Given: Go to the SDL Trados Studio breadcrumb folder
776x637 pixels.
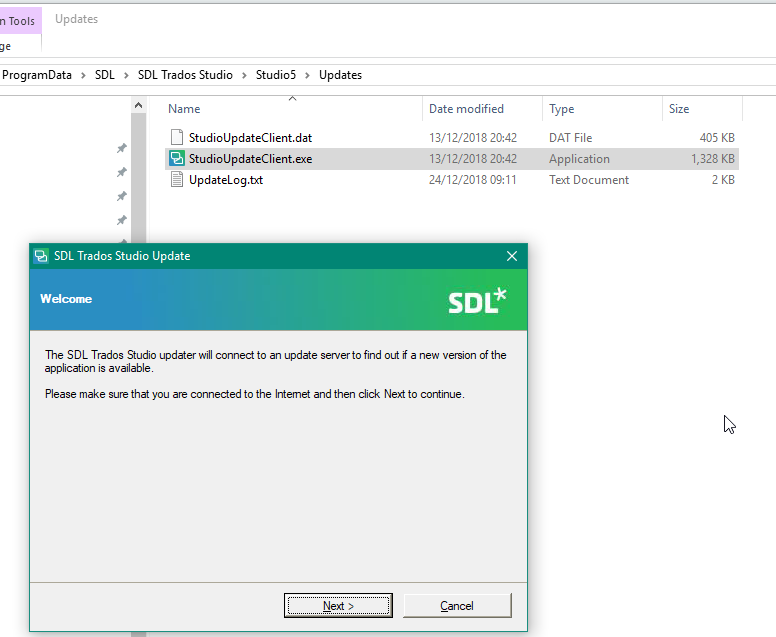Looking at the screenshot, I should click(185, 75).
